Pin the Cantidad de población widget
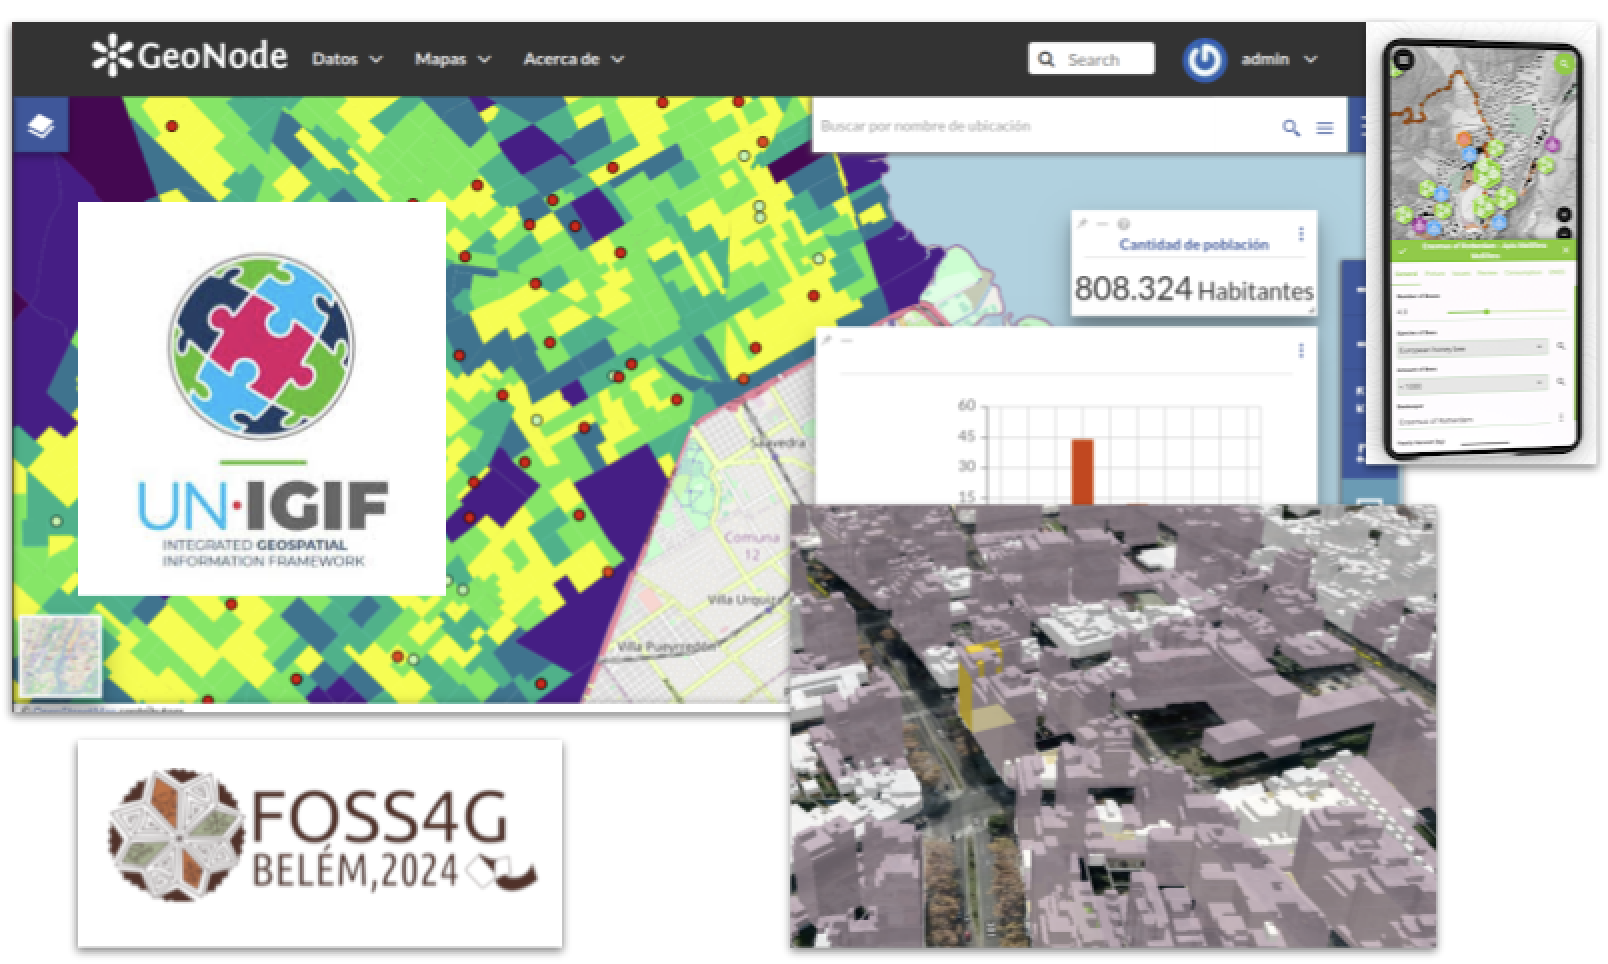Screen dimensions: 1608x964 click(1082, 224)
